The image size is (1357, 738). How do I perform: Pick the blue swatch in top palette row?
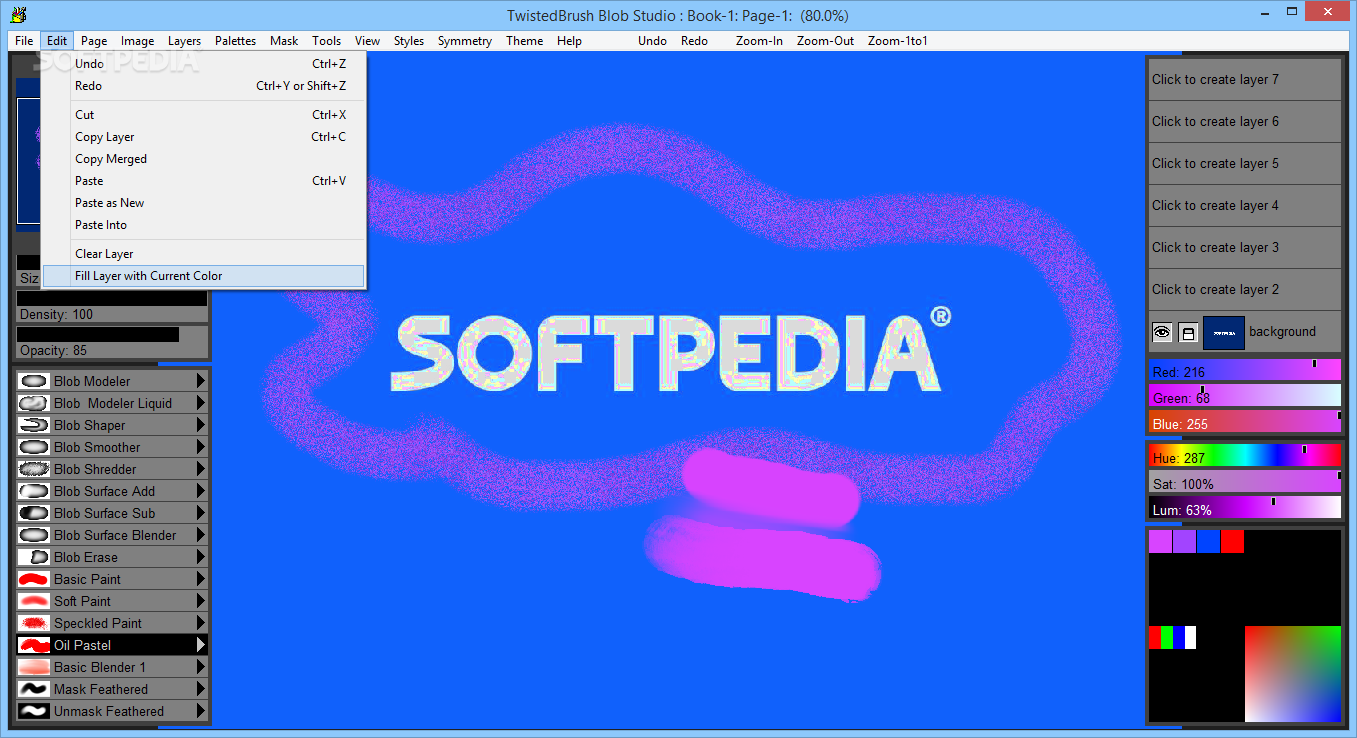1208,541
